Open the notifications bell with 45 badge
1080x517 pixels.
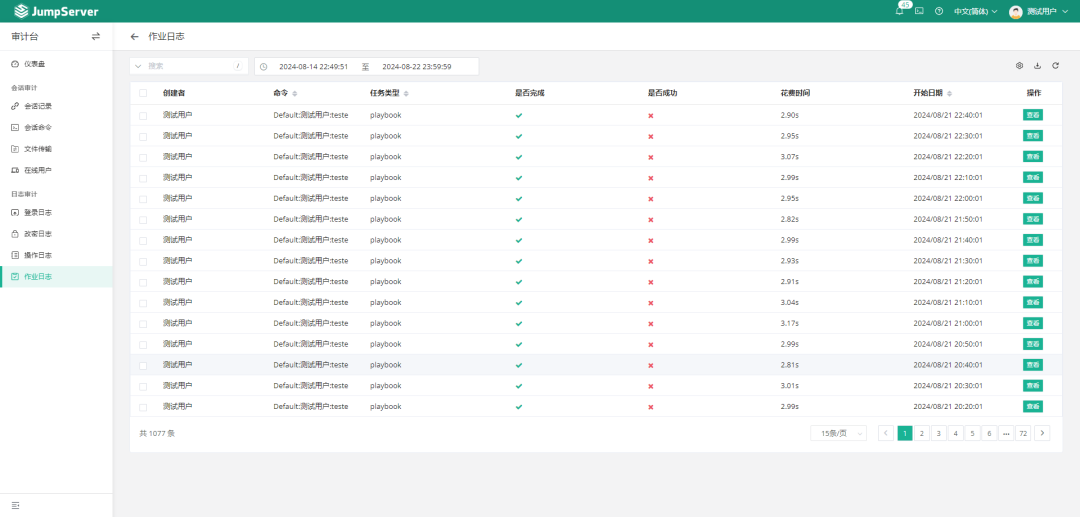point(900,11)
